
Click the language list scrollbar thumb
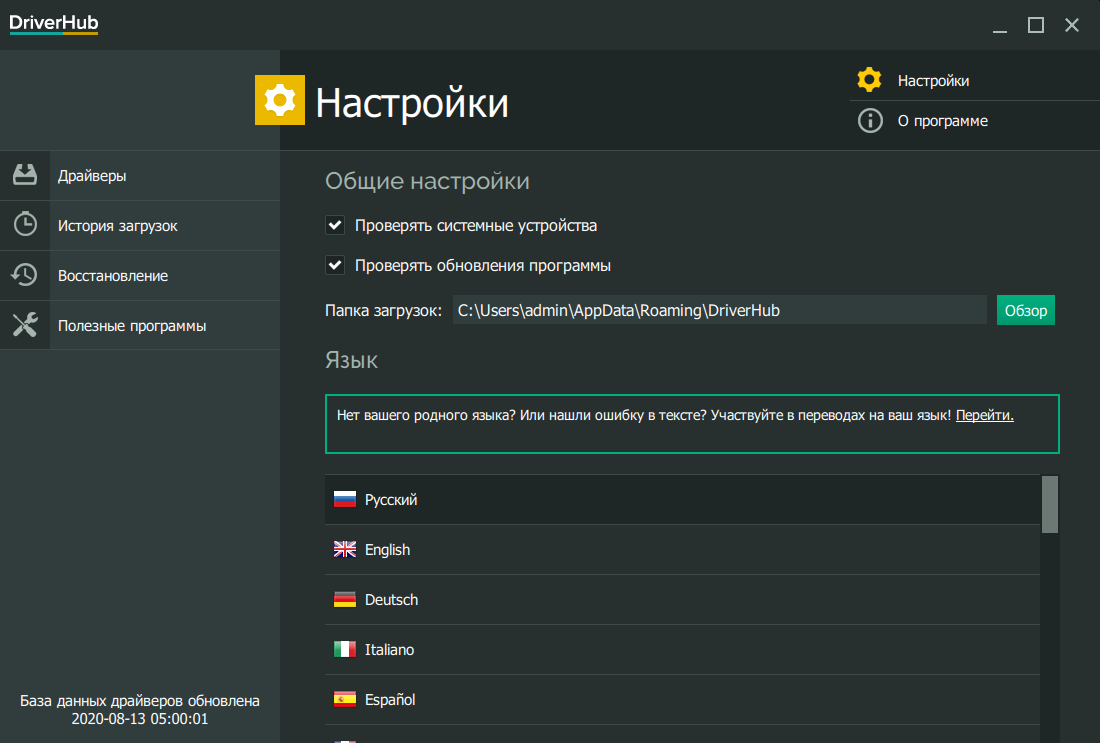(x=1049, y=504)
